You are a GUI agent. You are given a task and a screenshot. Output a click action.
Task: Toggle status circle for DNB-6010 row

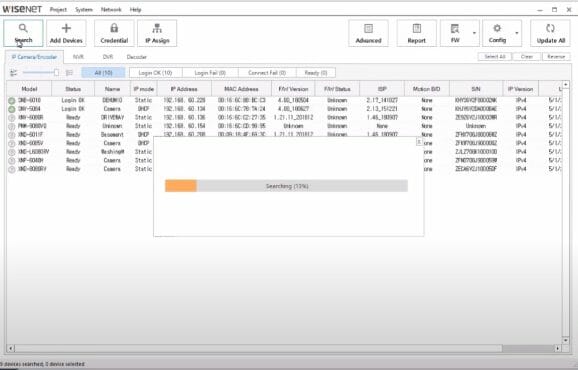click(x=12, y=101)
